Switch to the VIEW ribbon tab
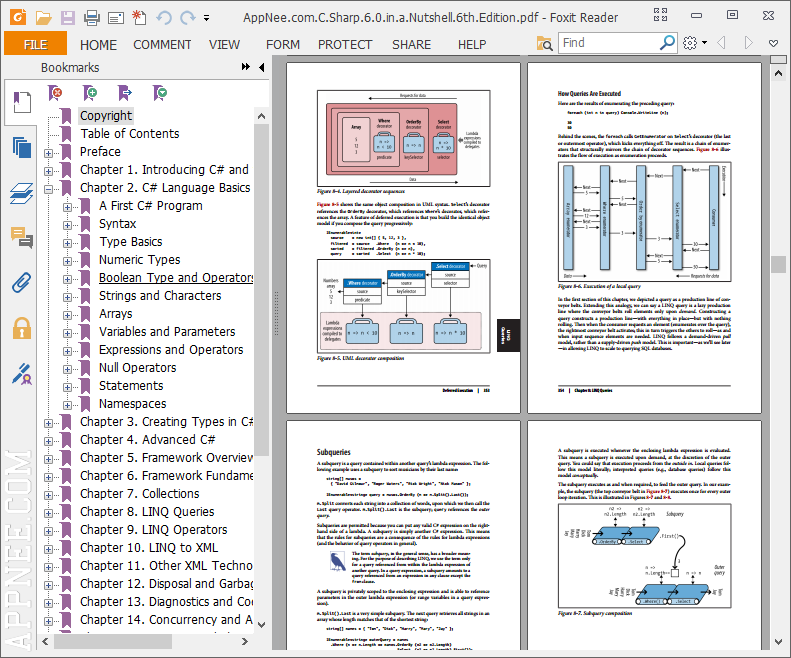The width and height of the screenshot is (791, 658). pos(224,45)
